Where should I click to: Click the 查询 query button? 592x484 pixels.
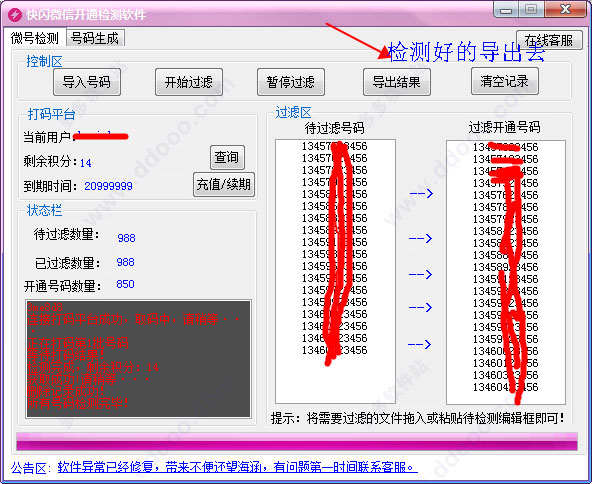(227, 157)
